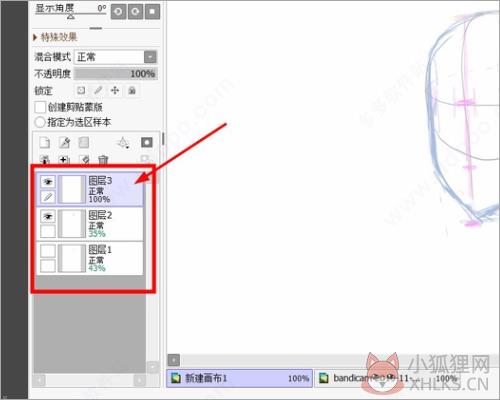Image resolution: width=500 pixels, height=400 pixels.
Task: Click the 图层1 layer name
Action: pos(100,250)
